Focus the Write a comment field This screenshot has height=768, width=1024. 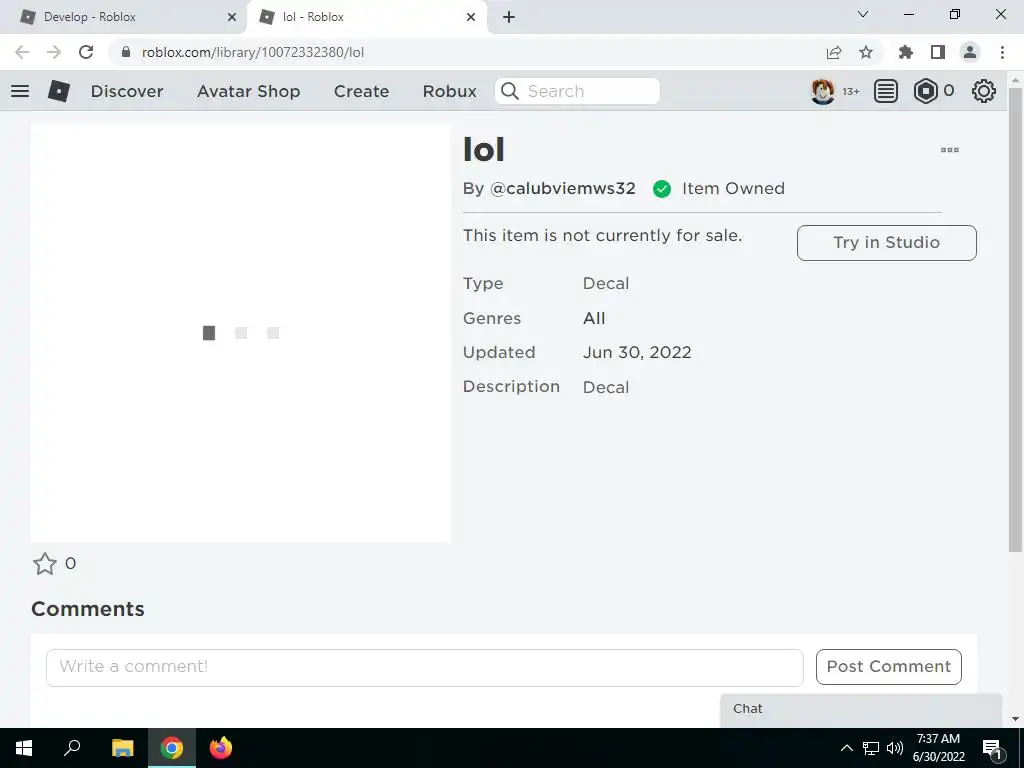coord(424,667)
